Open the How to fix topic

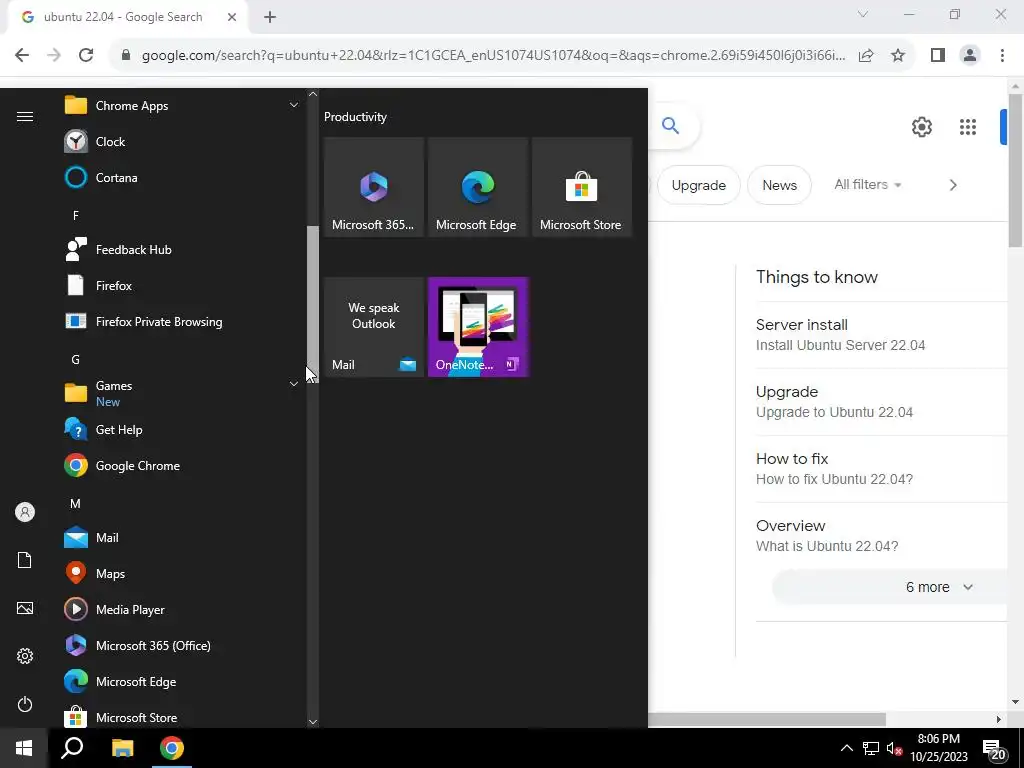pos(881,469)
